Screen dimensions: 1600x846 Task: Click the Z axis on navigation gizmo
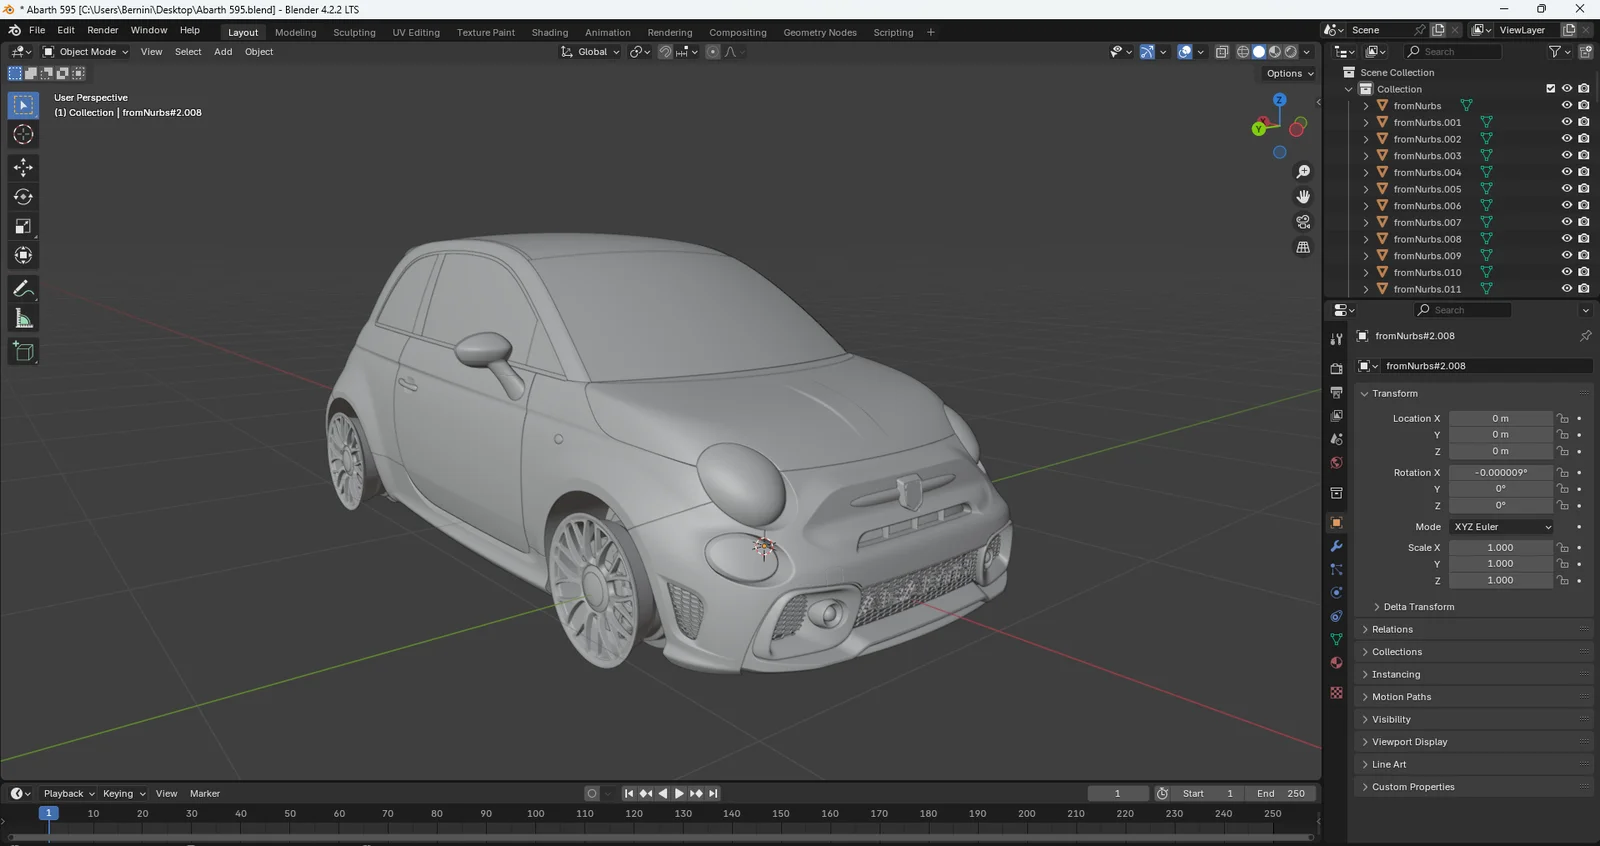pos(1279,100)
